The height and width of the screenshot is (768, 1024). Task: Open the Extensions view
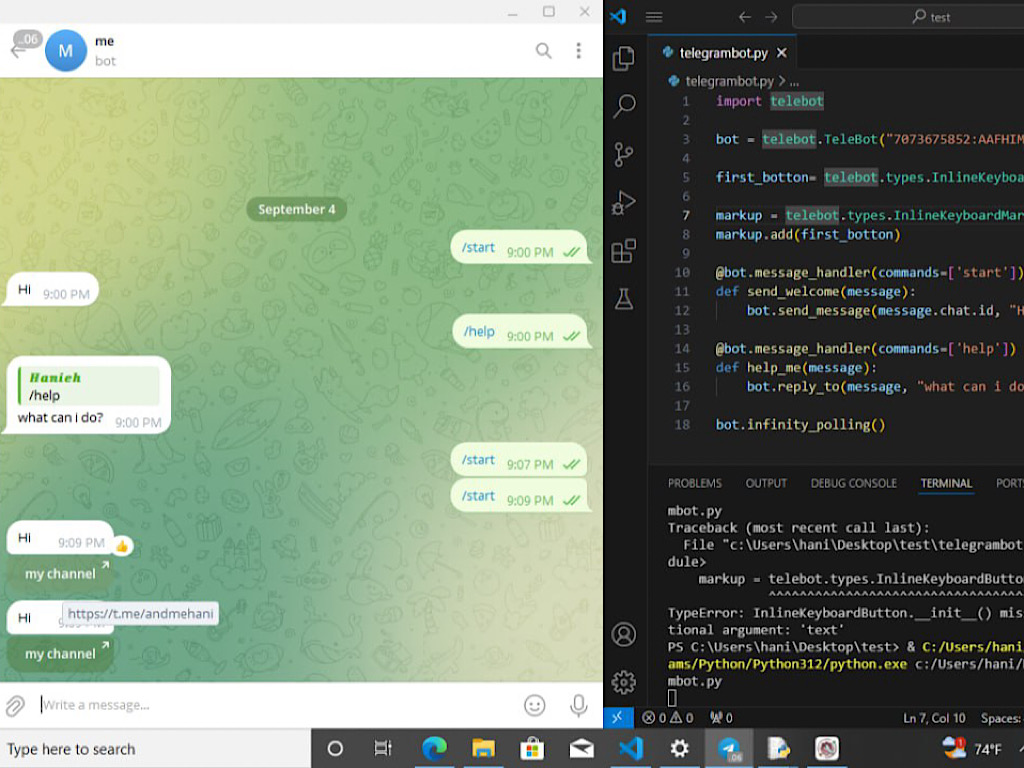(x=624, y=251)
